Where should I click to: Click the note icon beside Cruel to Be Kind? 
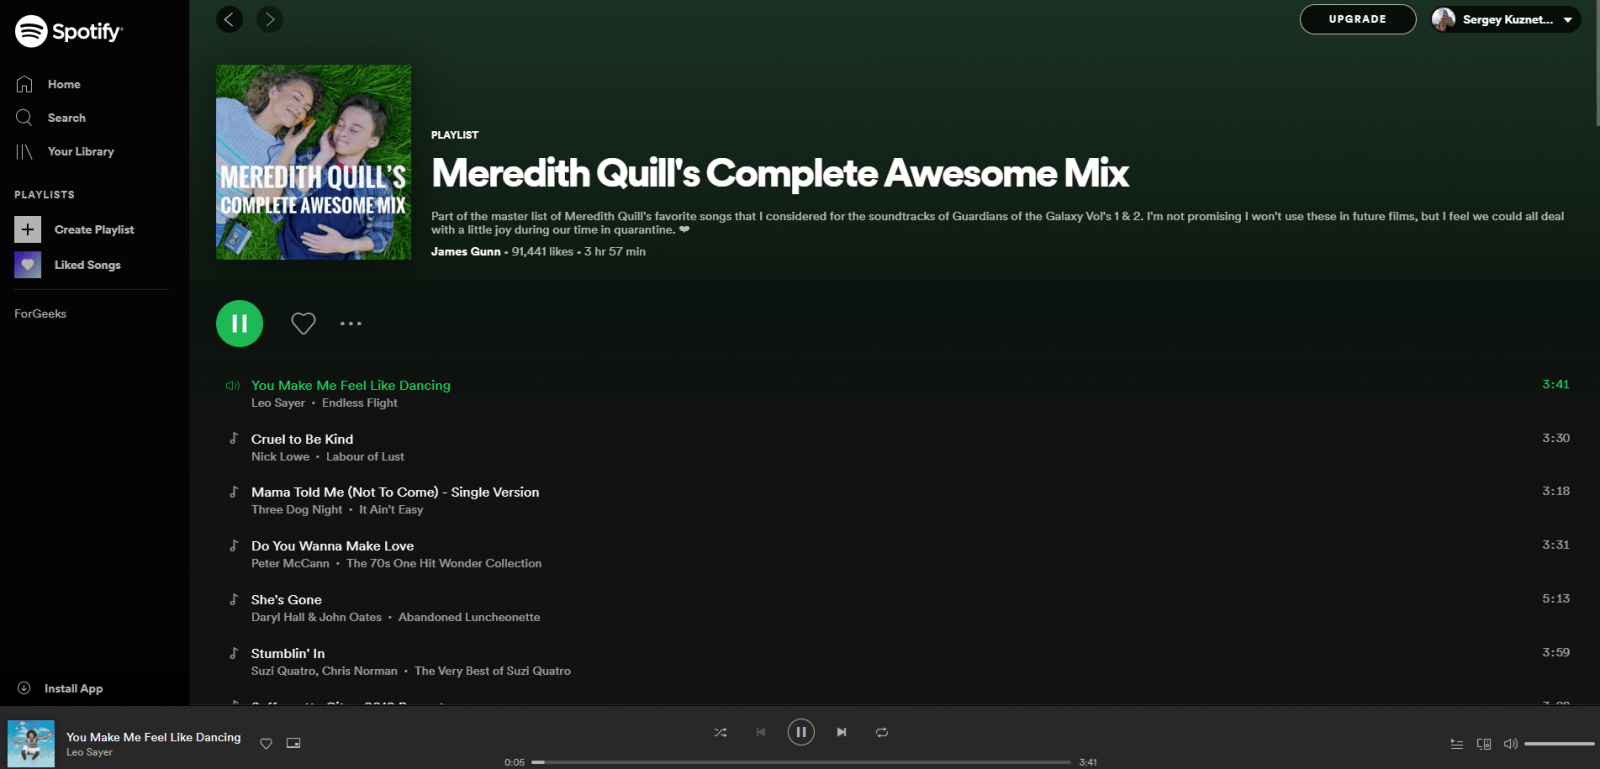tap(234, 438)
